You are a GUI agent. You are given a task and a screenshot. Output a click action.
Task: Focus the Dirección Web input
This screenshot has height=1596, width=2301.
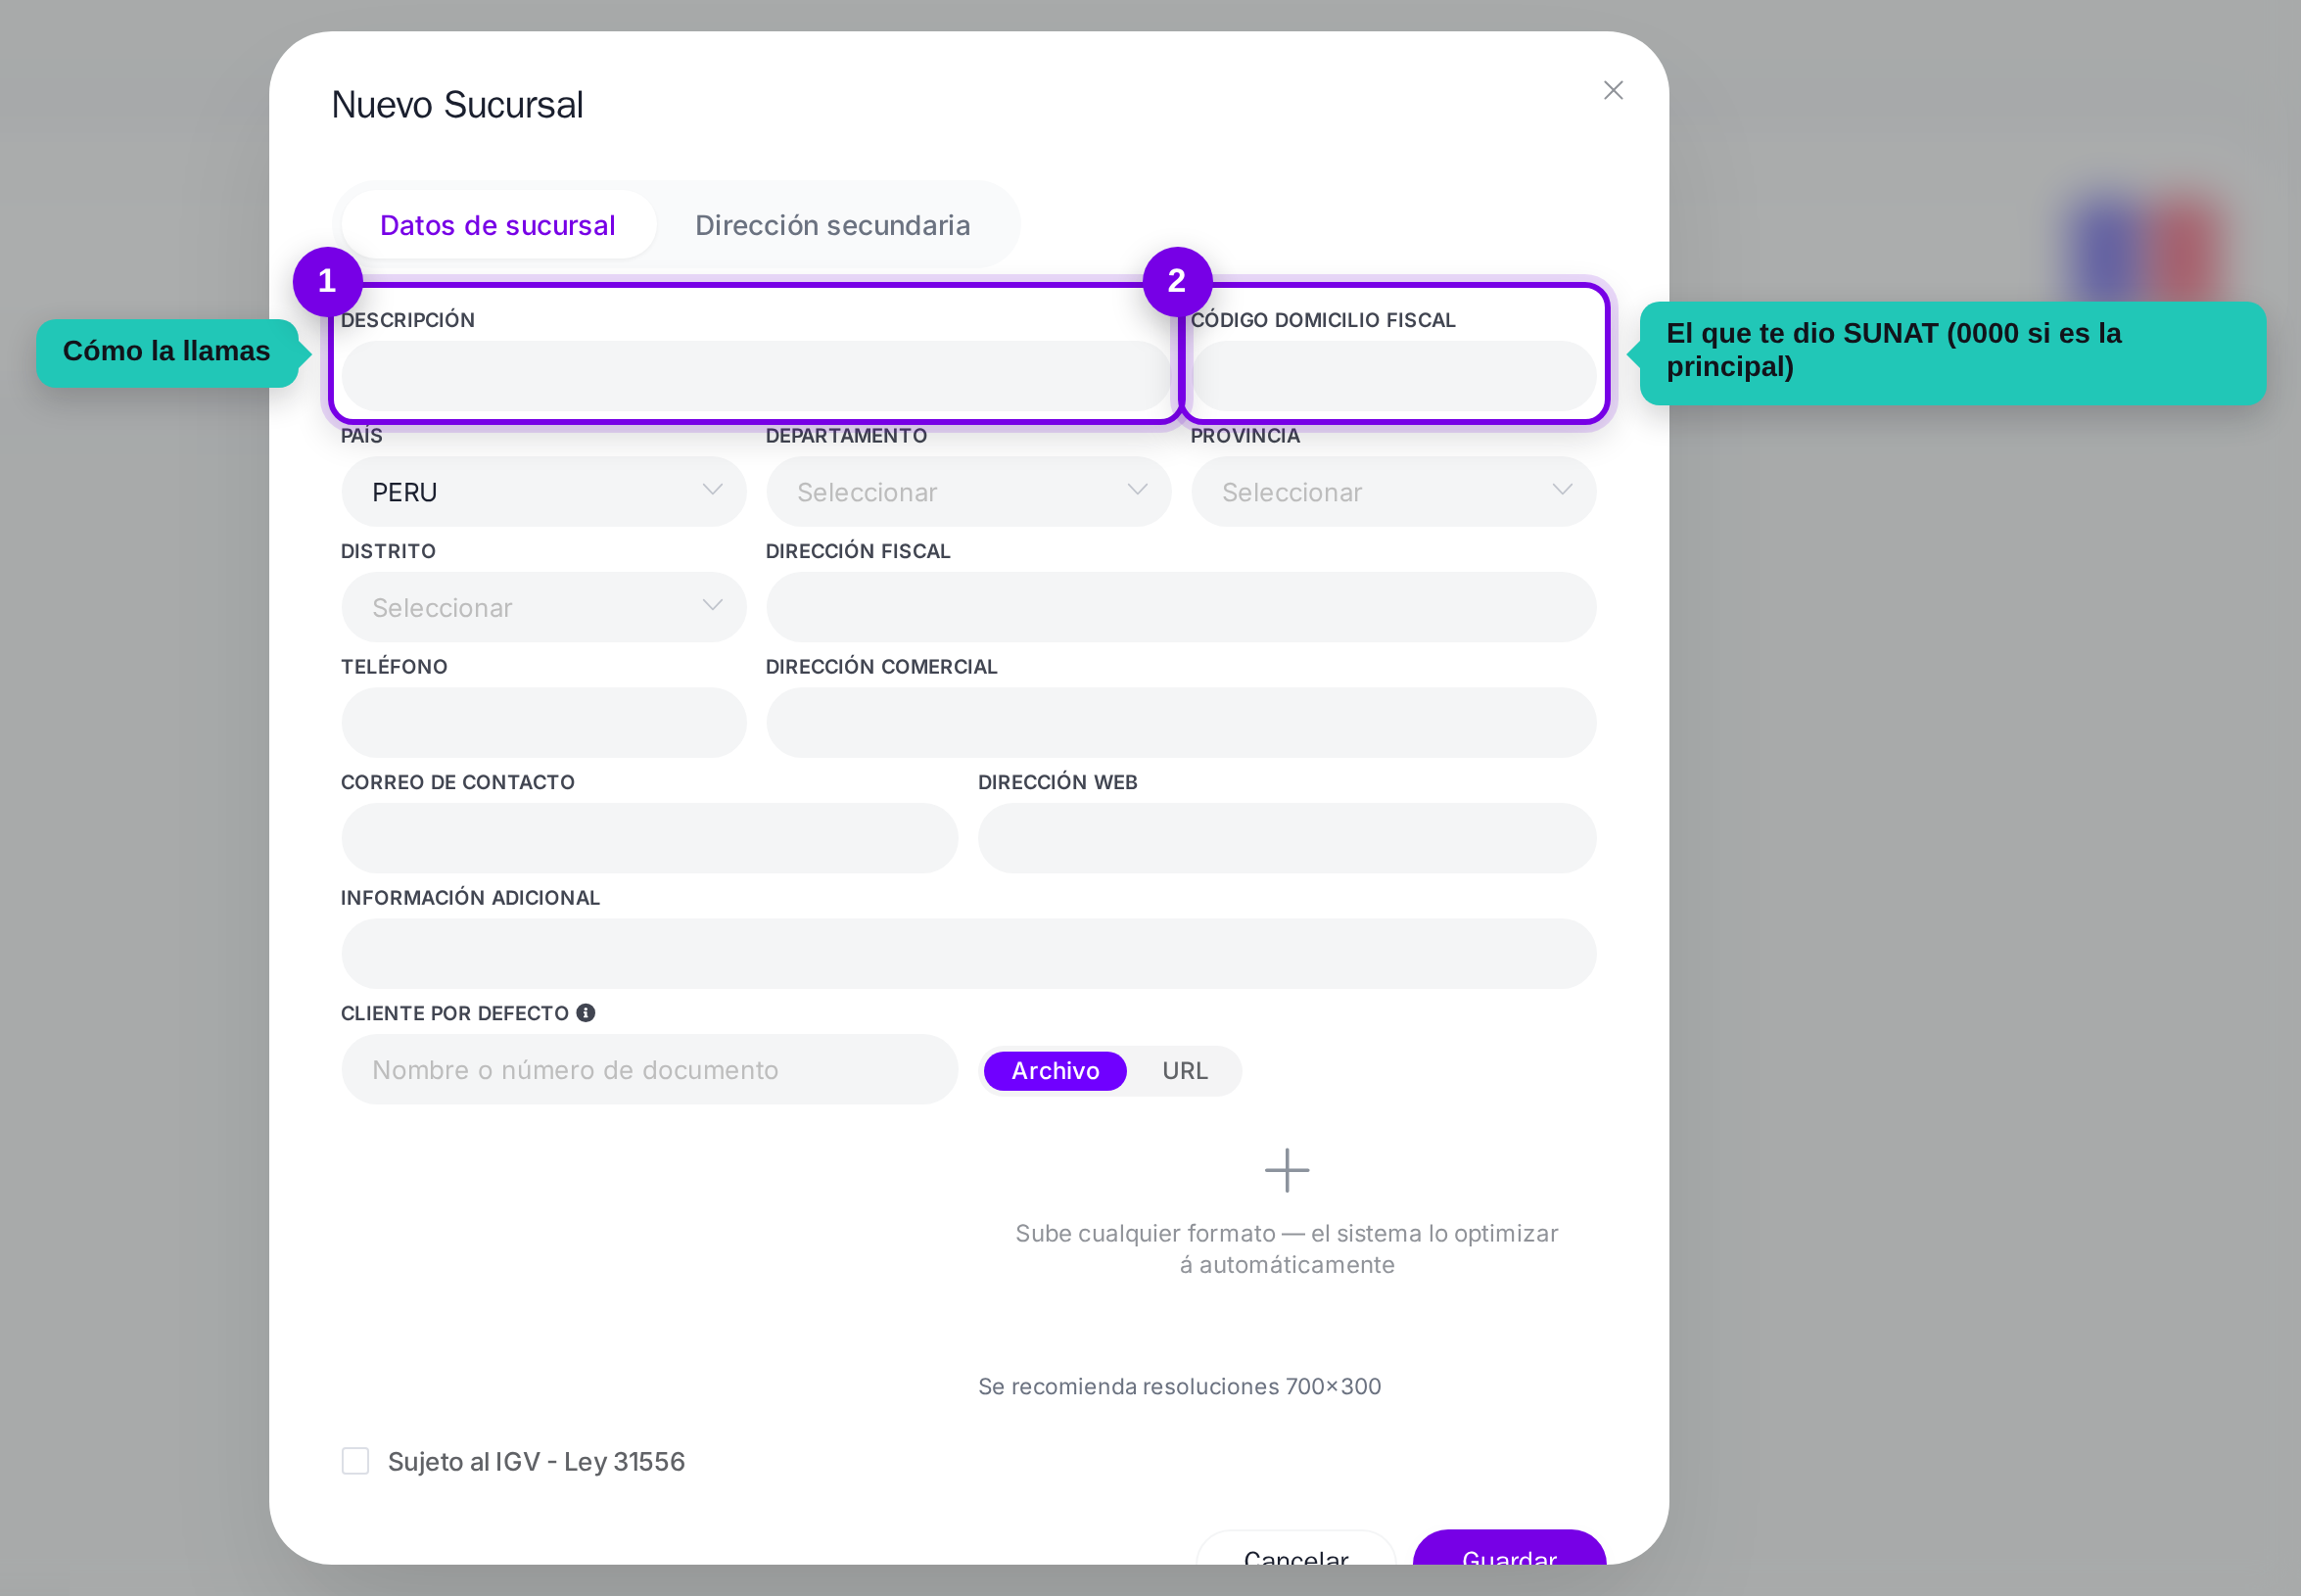[1286, 838]
